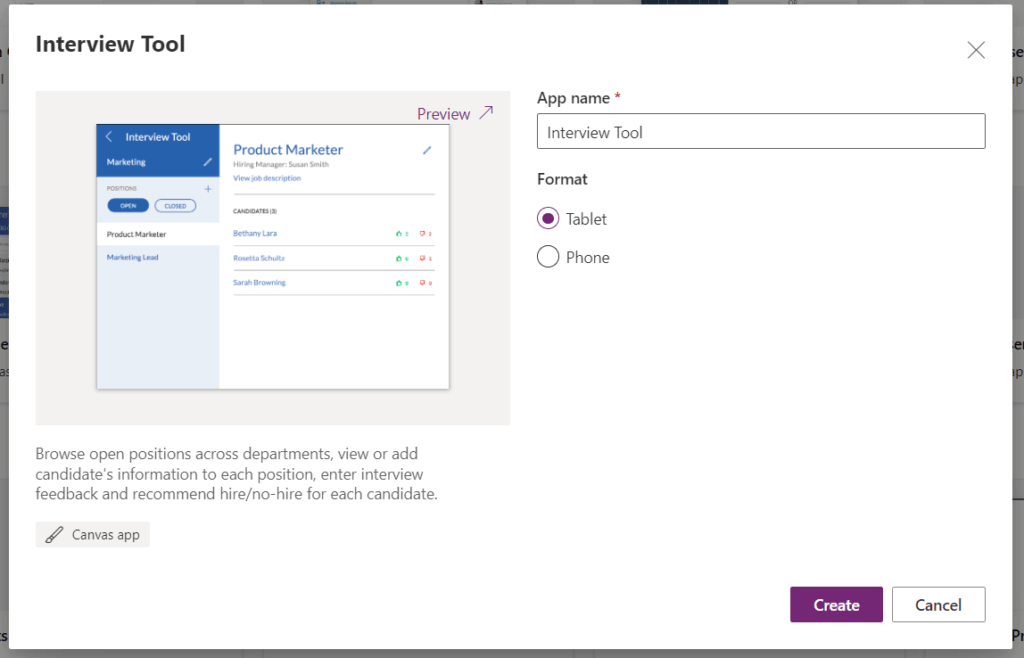Click the App name label

click(573, 98)
